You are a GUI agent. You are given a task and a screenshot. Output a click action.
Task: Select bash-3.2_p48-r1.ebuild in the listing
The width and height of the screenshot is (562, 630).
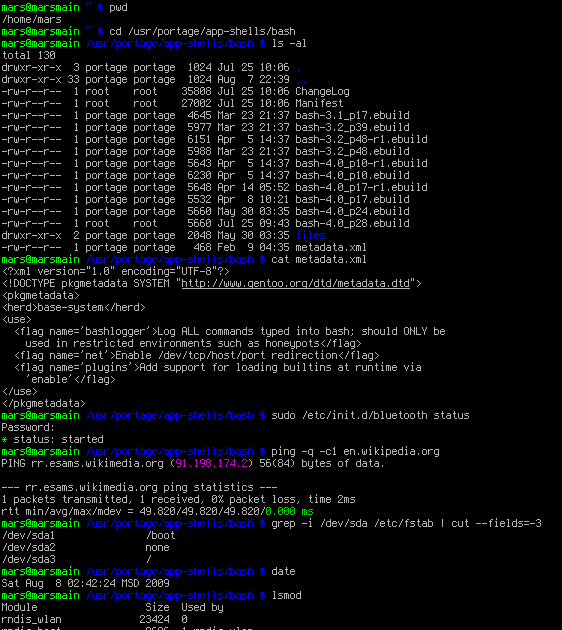click(362, 139)
